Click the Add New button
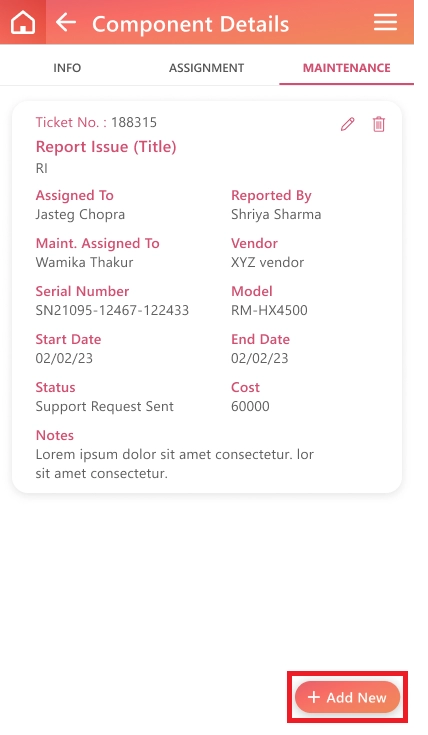The height and width of the screenshot is (735, 428). [x=347, y=697]
